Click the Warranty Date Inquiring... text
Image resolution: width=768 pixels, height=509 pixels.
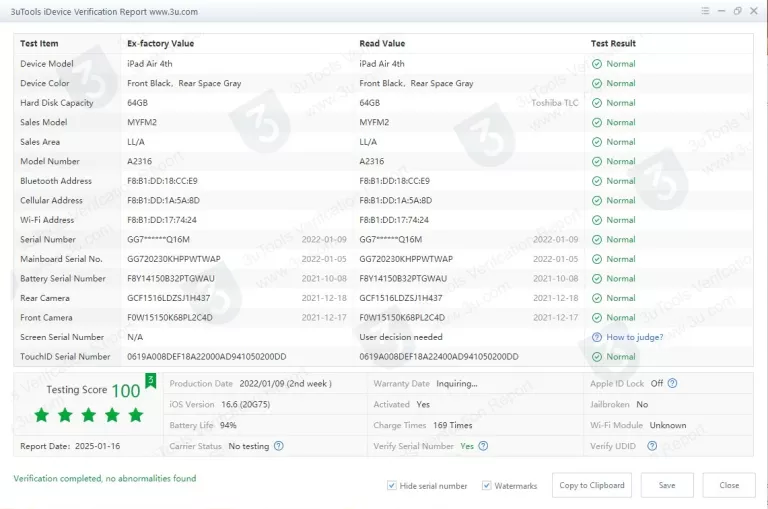click(x=456, y=384)
